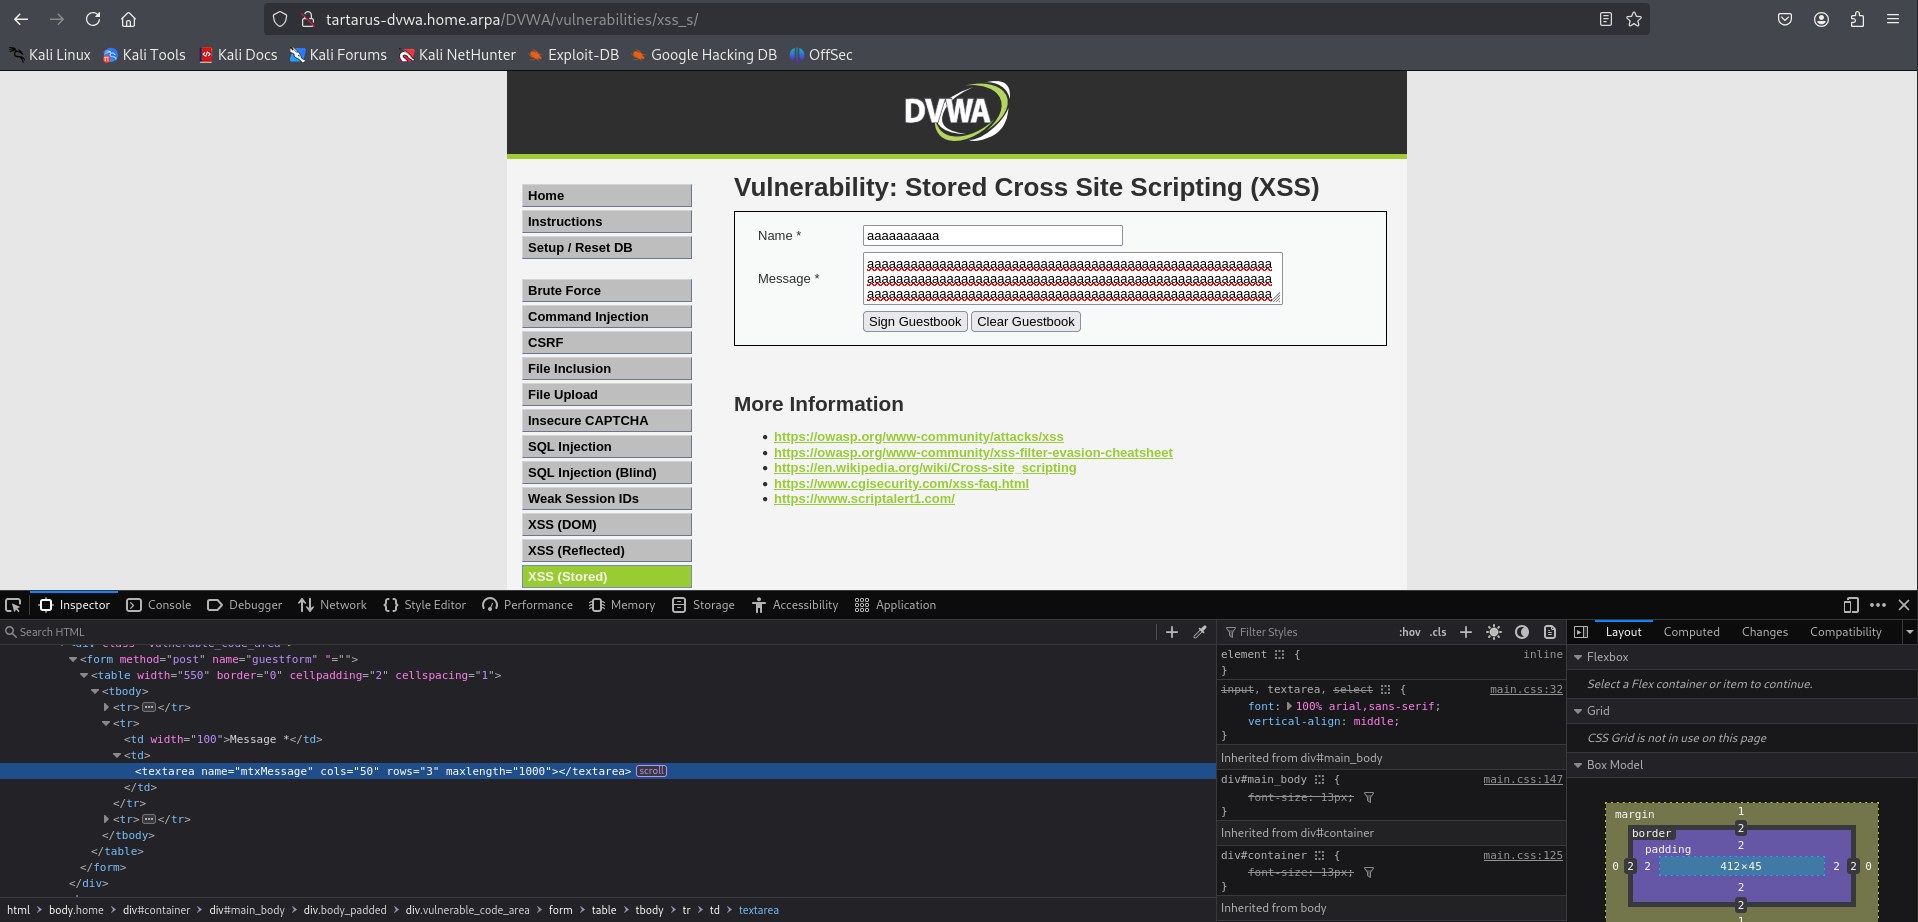Toggle the .cls class editor
Viewport: 1918px width, 922px height.
click(1438, 632)
